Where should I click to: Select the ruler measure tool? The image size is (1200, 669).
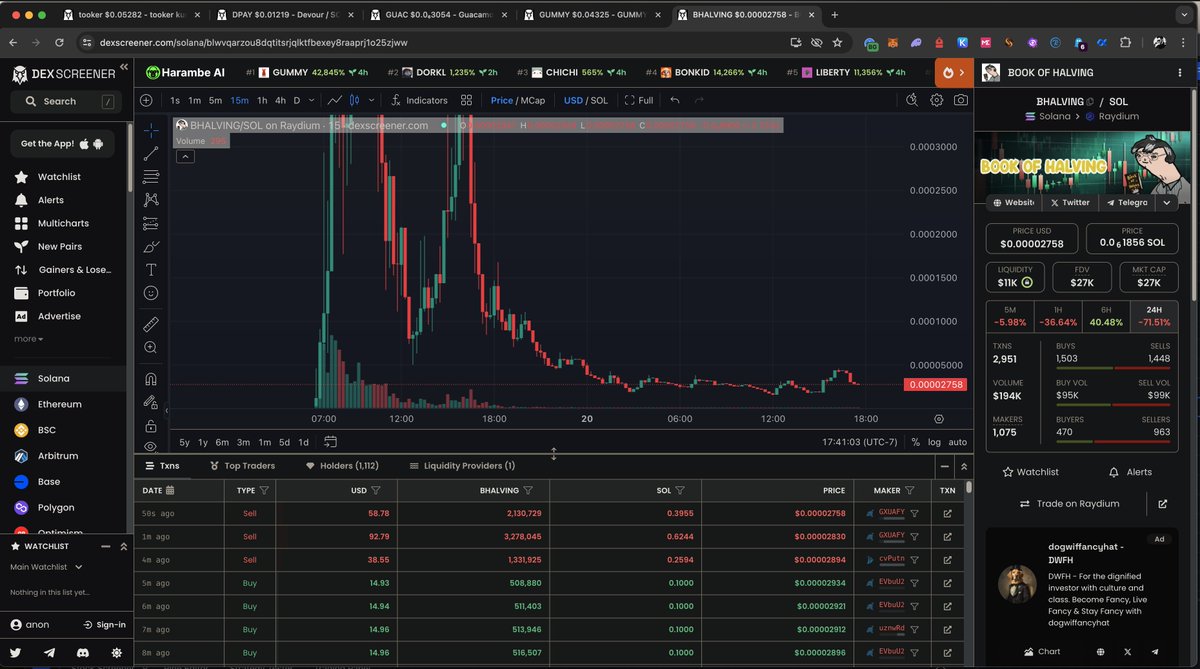pos(151,324)
